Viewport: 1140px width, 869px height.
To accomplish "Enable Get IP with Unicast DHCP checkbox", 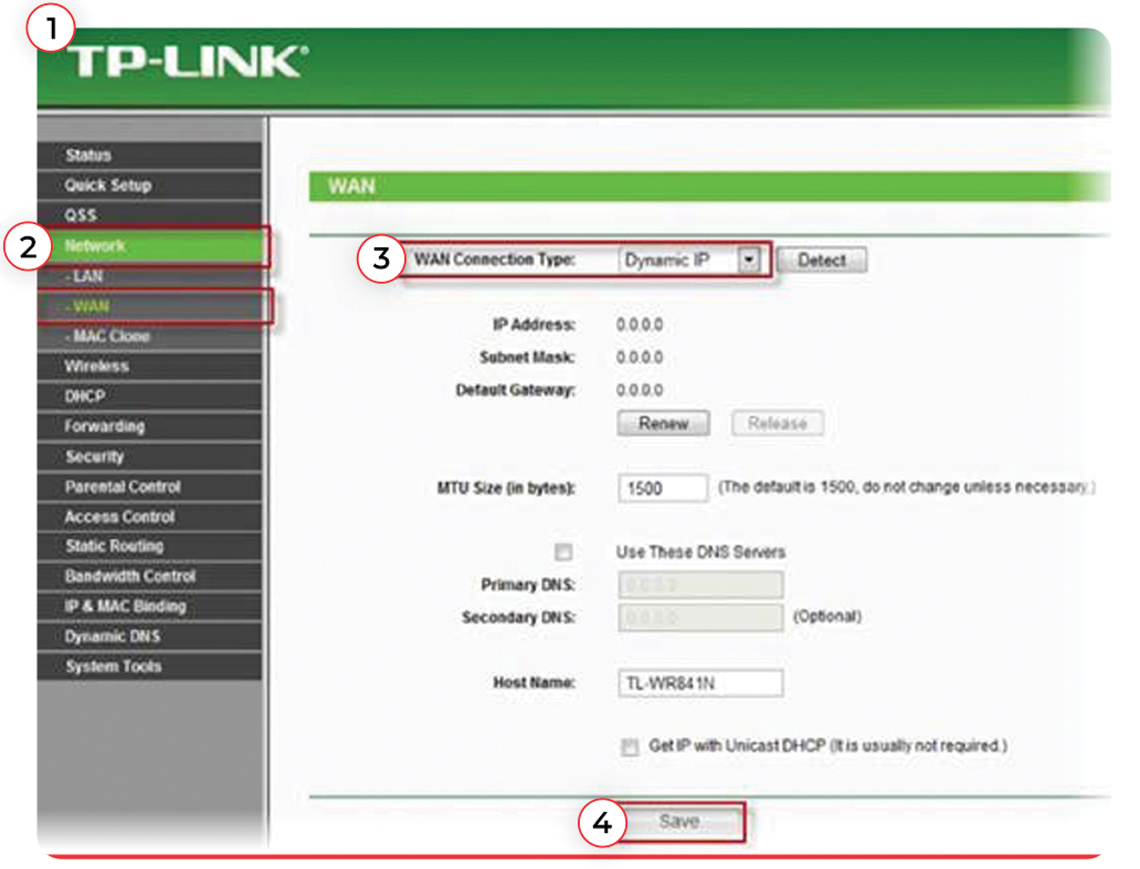I will click(x=630, y=747).
